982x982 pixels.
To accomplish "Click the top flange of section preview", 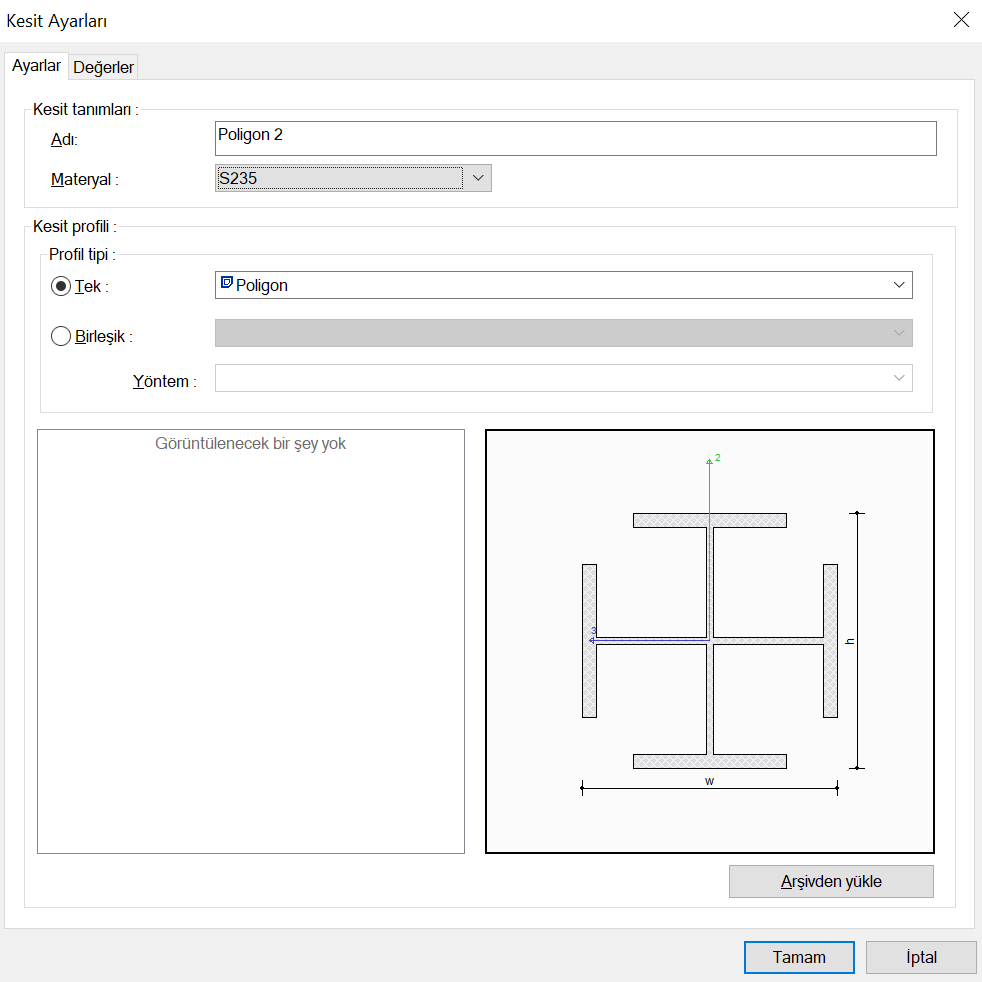I will pyautogui.click(x=709, y=520).
